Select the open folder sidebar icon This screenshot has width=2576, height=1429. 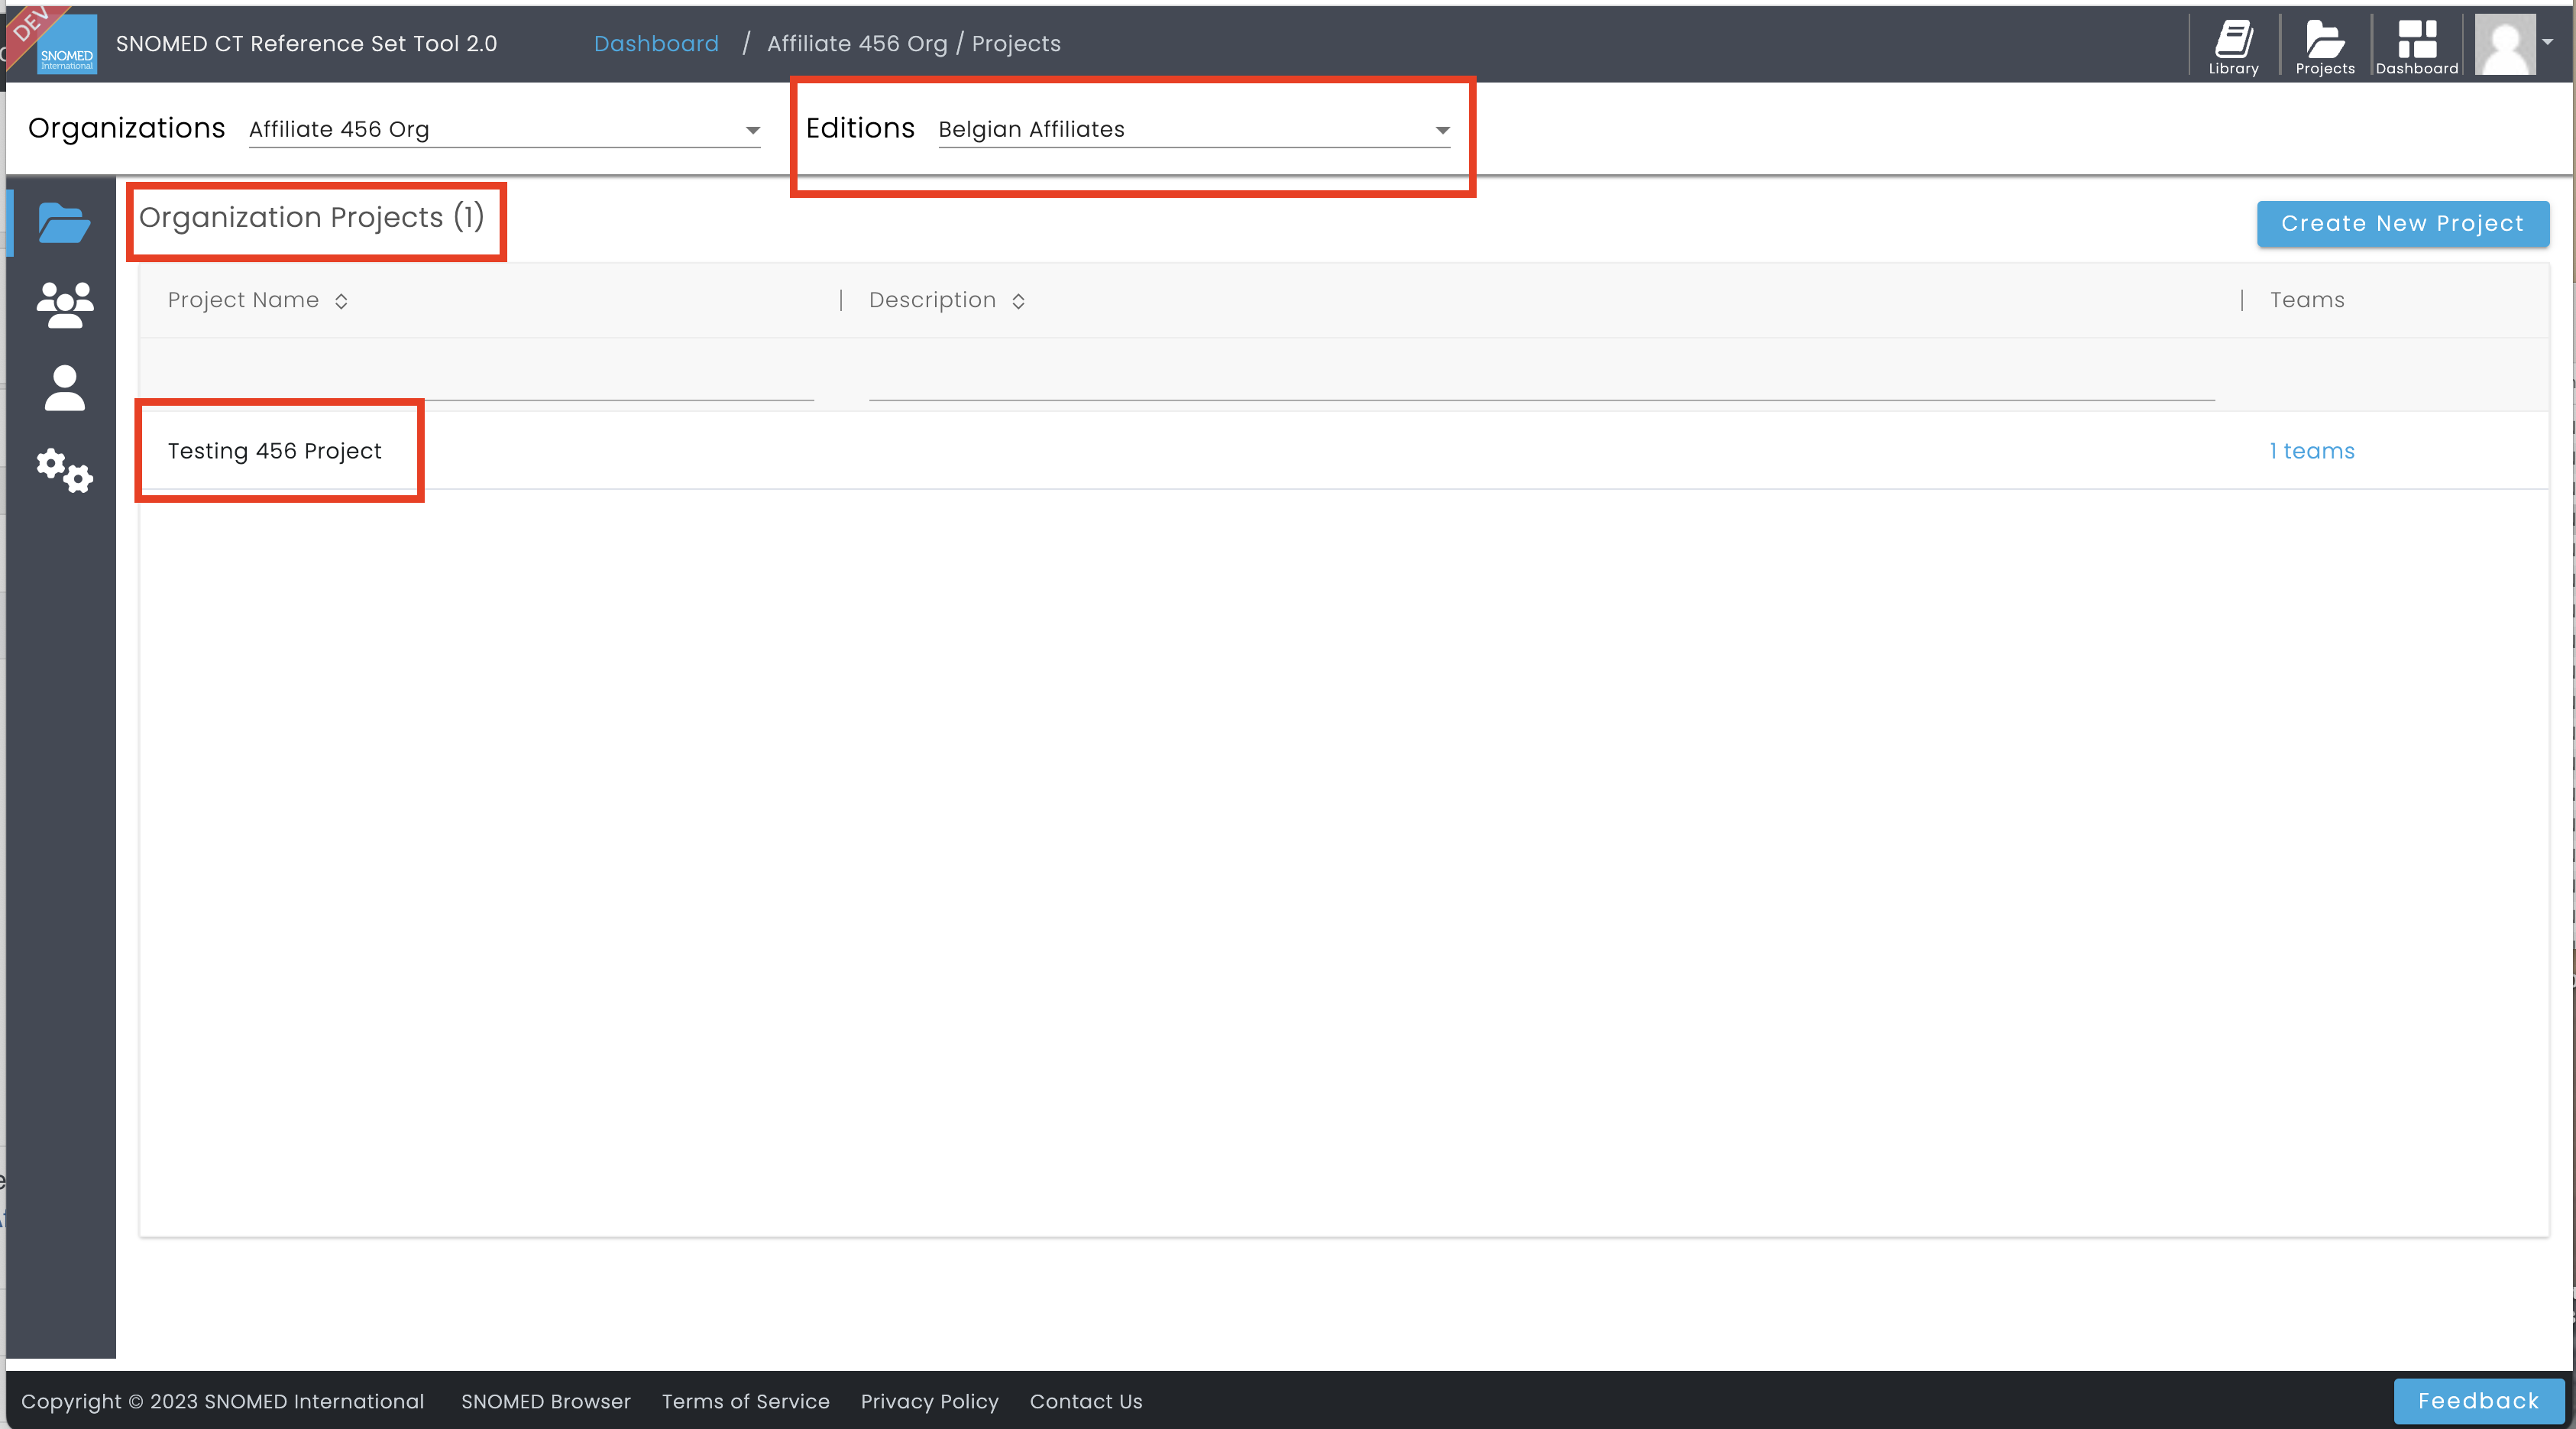click(x=64, y=222)
